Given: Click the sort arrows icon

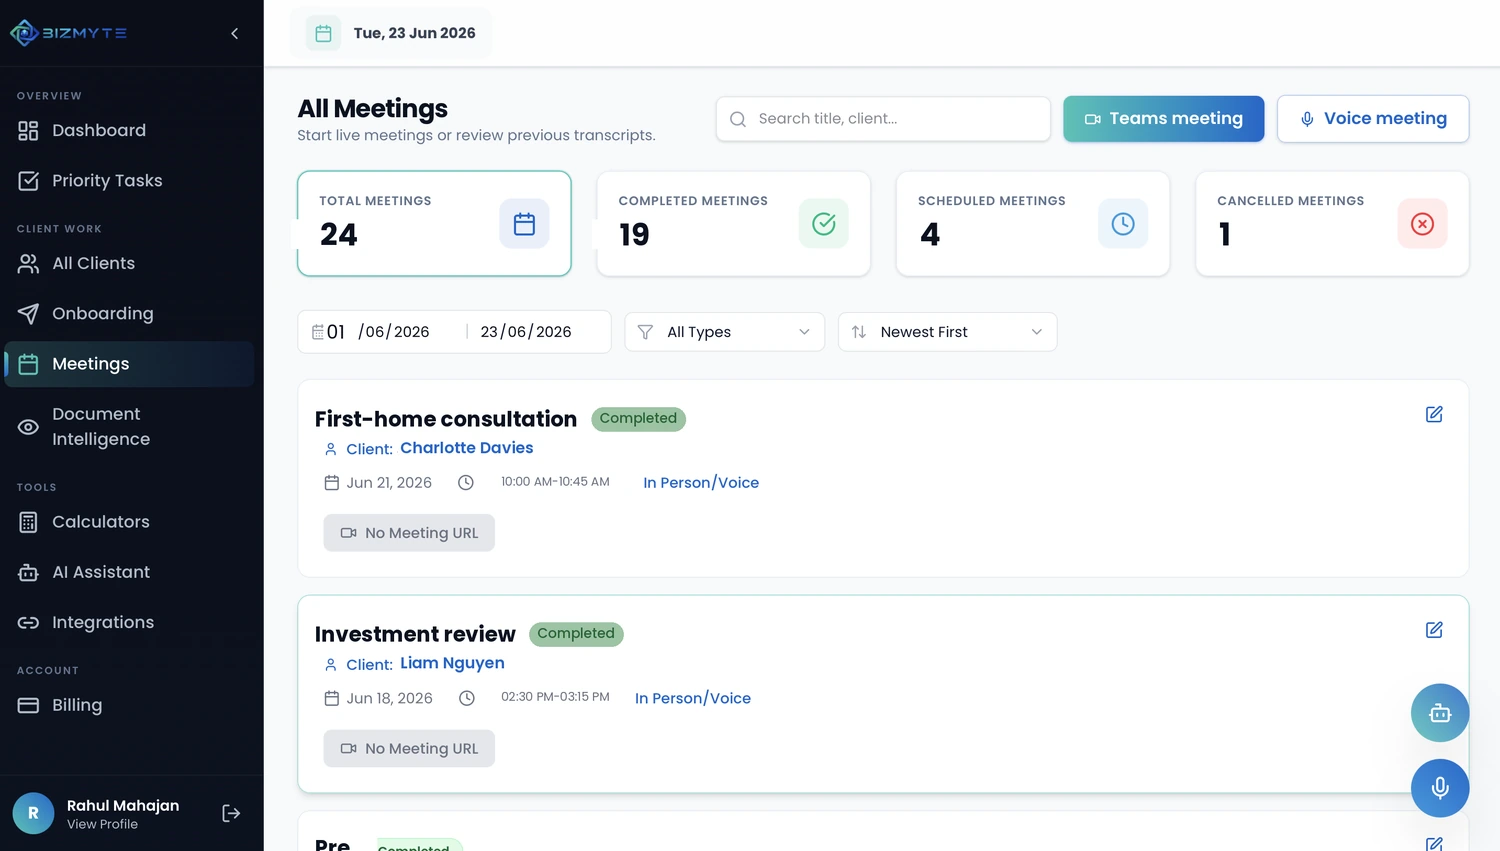Looking at the screenshot, I should [x=859, y=332].
